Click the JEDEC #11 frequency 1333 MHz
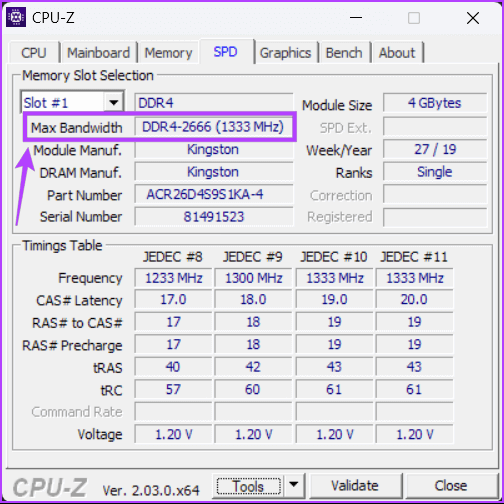This screenshot has height=504, width=504. click(415, 278)
